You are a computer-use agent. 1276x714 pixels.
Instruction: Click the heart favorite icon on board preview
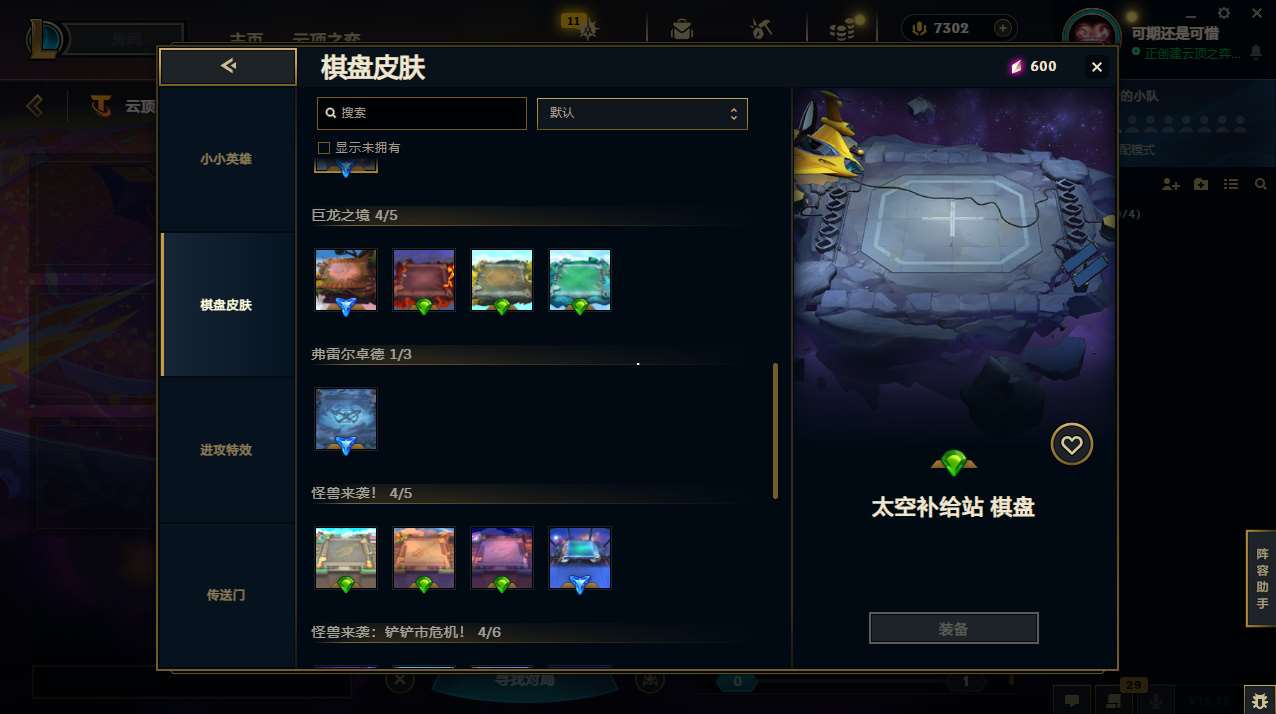point(1072,444)
